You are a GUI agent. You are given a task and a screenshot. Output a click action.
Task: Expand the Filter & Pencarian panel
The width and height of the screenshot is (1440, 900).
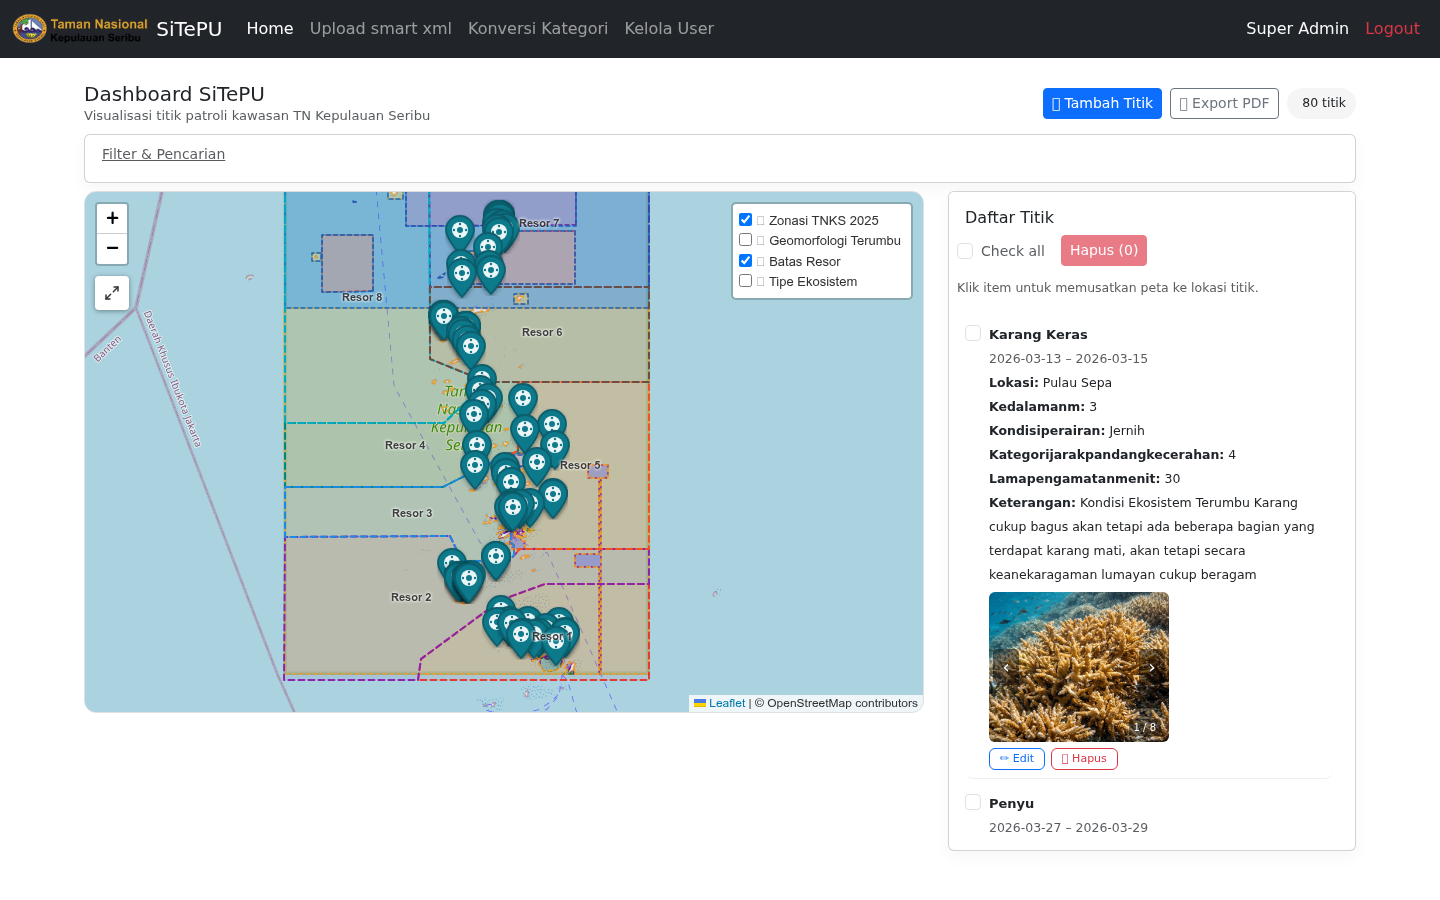tap(163, 154)
